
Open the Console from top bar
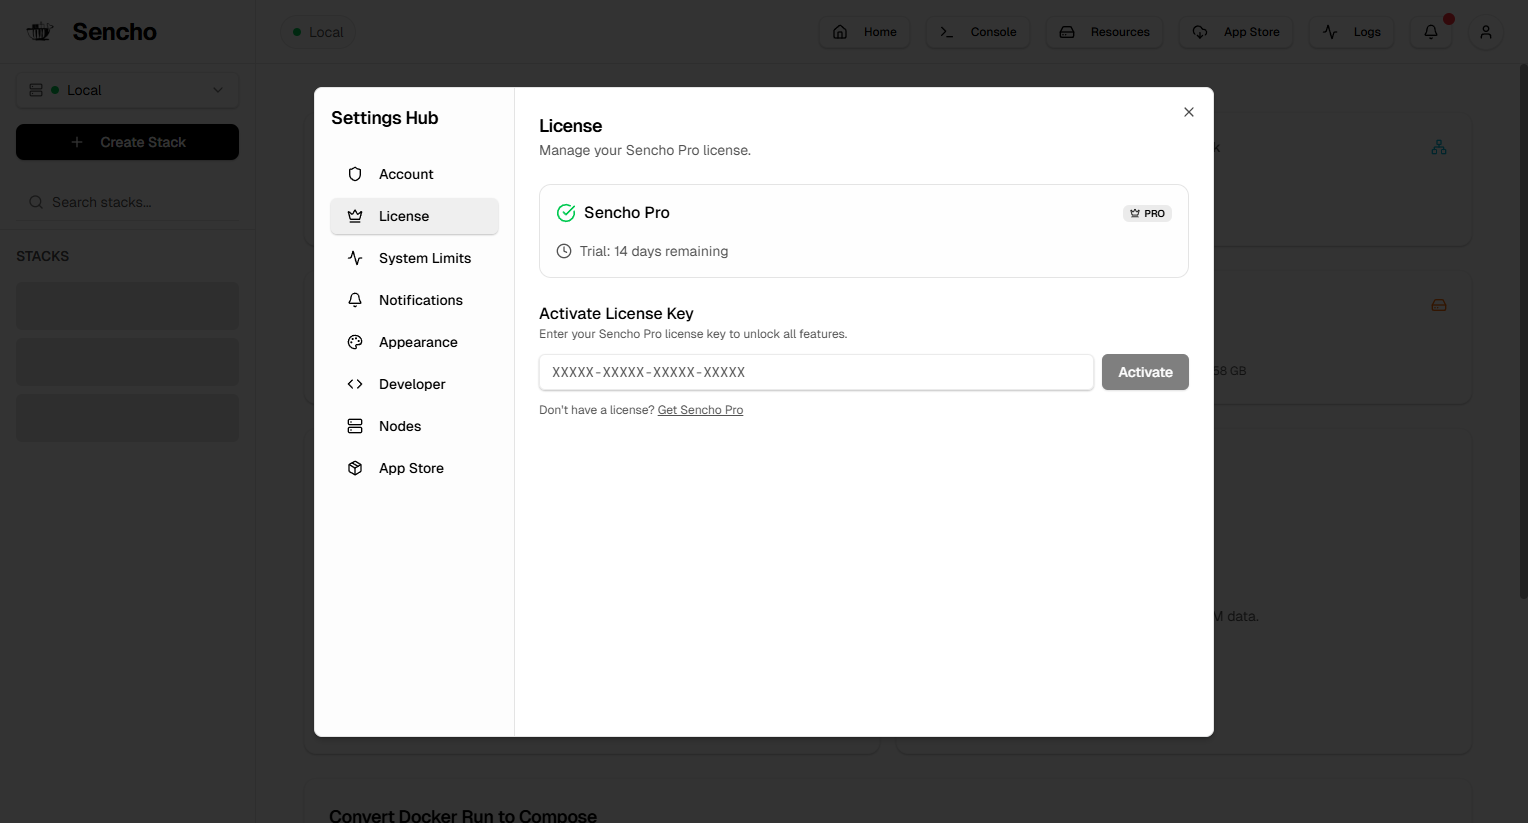click(978, 32)
